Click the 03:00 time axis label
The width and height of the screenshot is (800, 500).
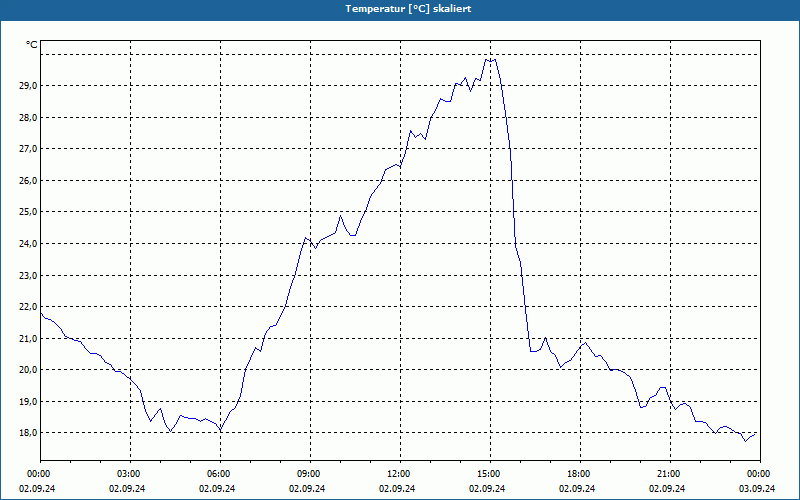tap(130, 474)
